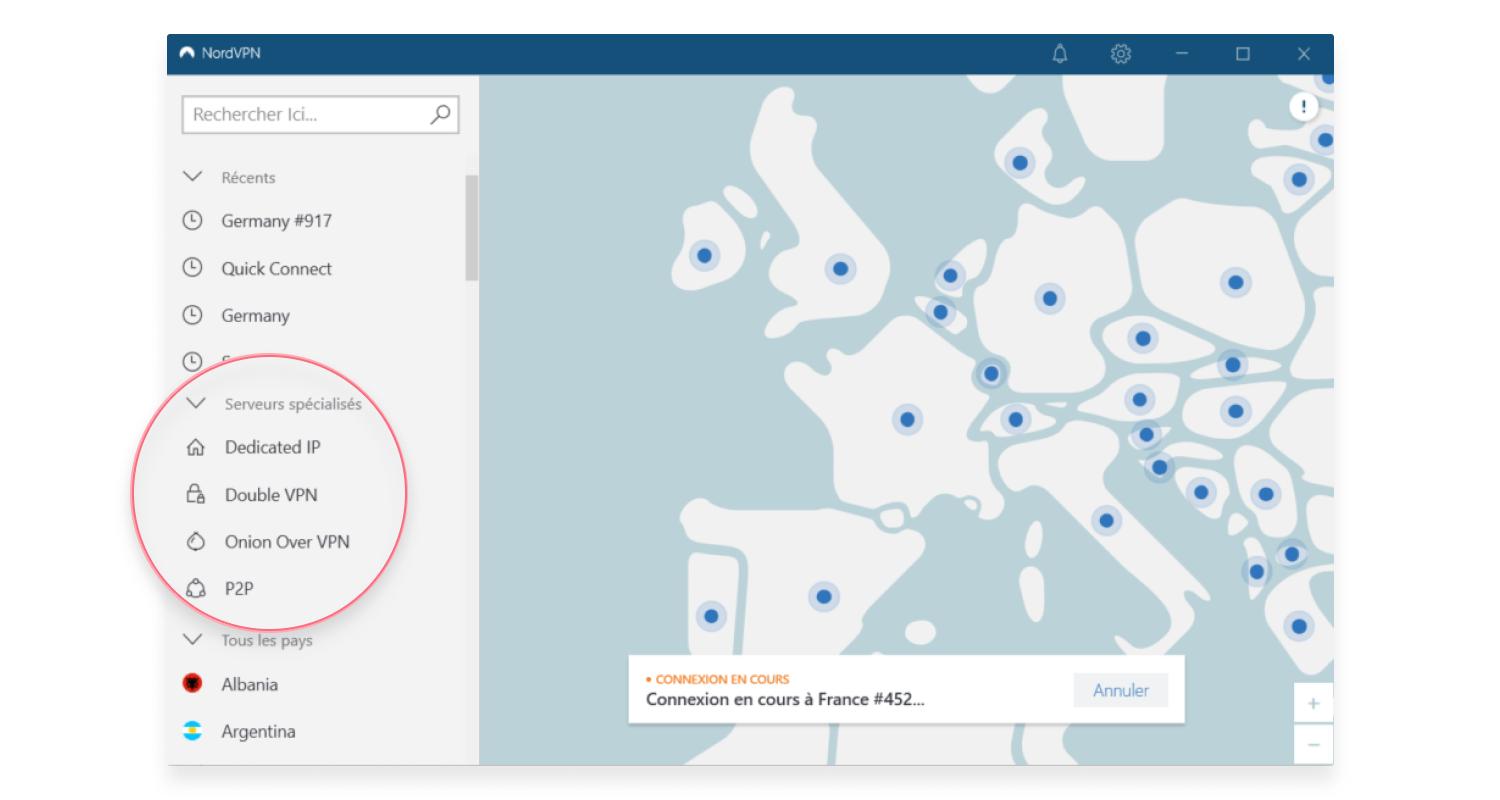The image size is (1500, 800).
Task: Click the connection status message text
Action: (785, 699)
